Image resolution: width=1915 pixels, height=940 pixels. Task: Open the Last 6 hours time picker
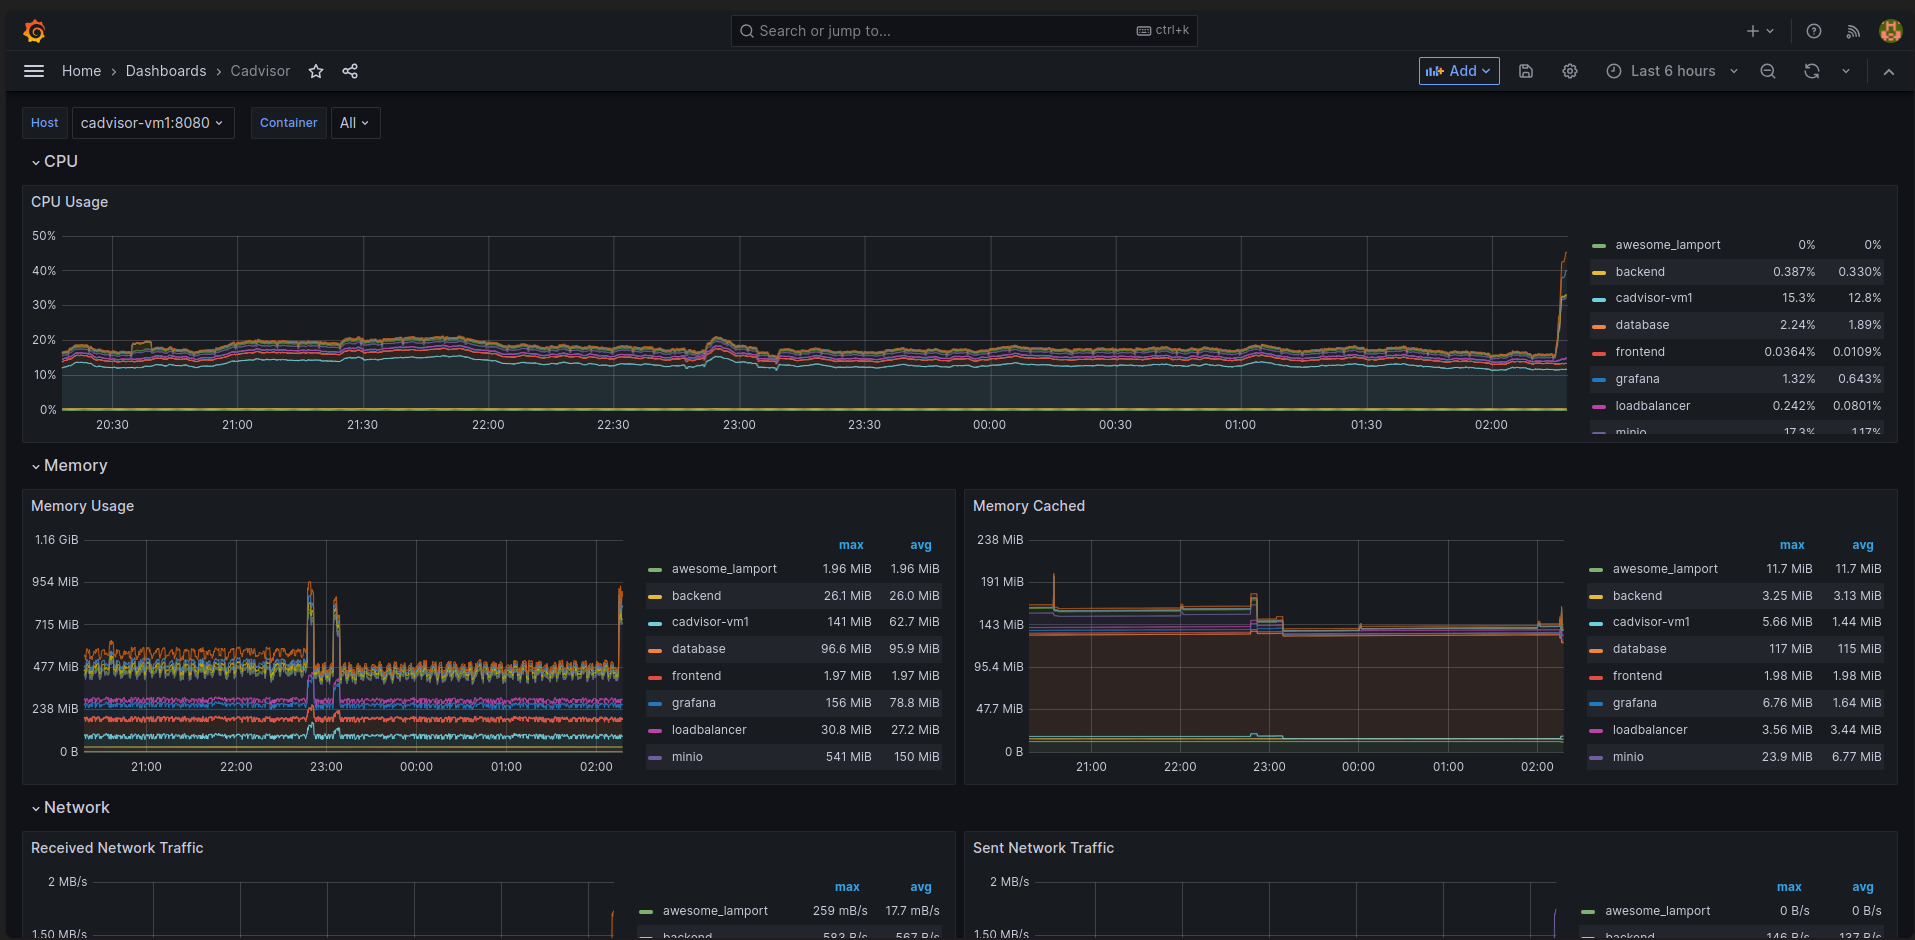(1672, 71)
